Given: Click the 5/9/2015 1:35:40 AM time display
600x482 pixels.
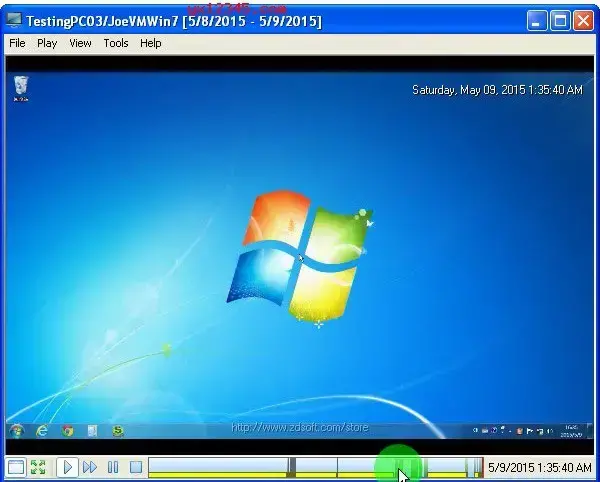Looking at the screenshot, I should coord(540,467).
